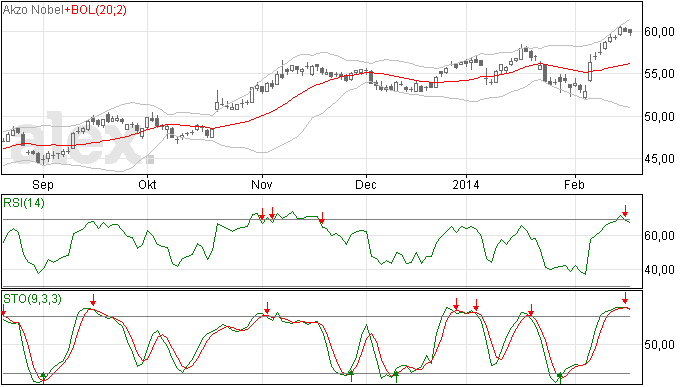Click the 50,00 value on the price axis
Image resolution: width=690 pixels, height=387 pixels.
click(659, 117)
